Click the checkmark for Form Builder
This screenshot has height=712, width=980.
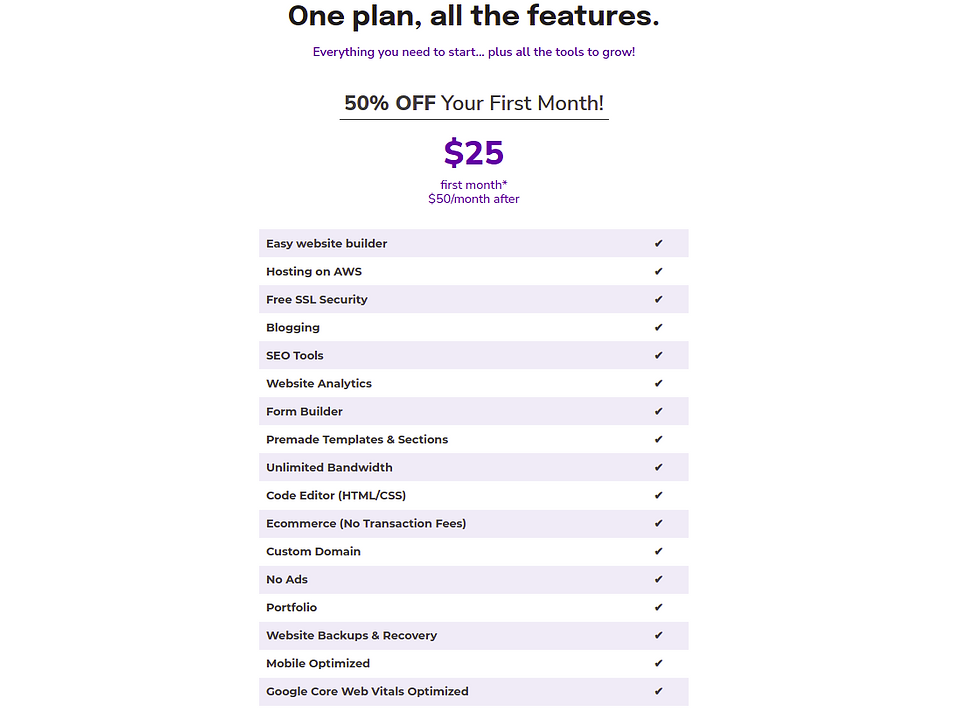(x=658, y=412)
